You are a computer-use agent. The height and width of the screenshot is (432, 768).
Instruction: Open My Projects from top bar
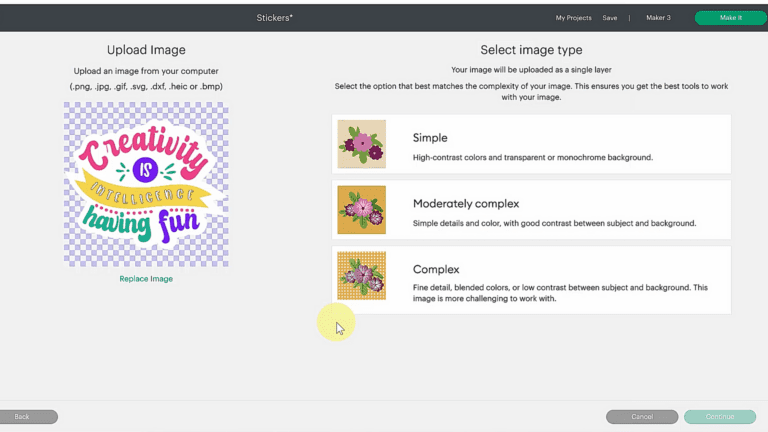[x=573, y=18]
